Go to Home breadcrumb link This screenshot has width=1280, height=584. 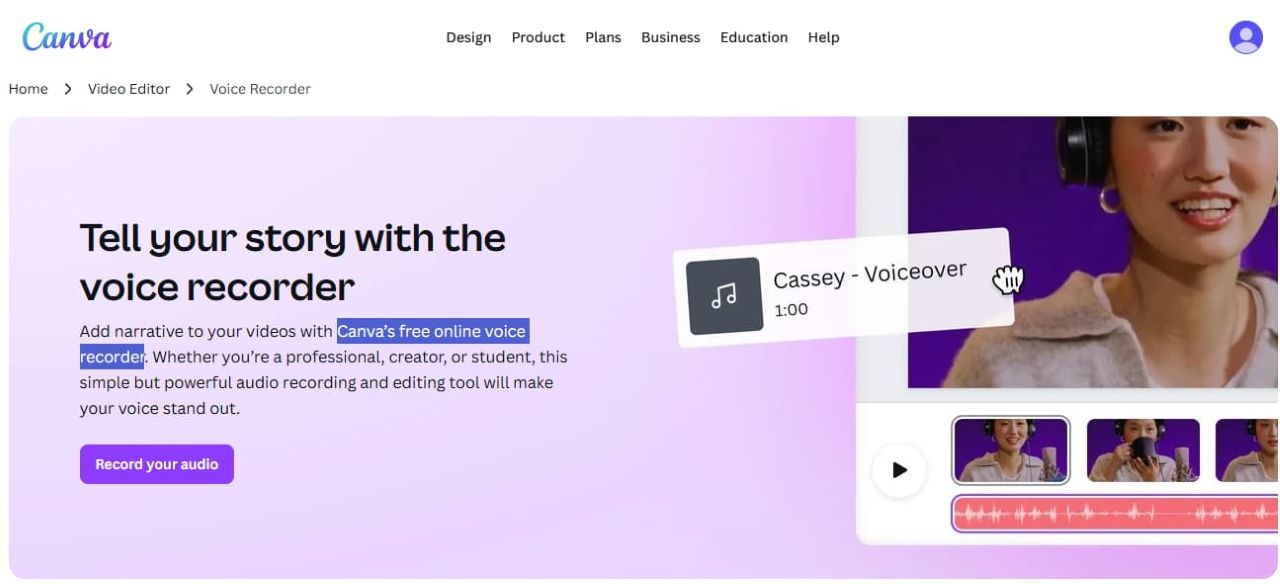click(28, 89)
